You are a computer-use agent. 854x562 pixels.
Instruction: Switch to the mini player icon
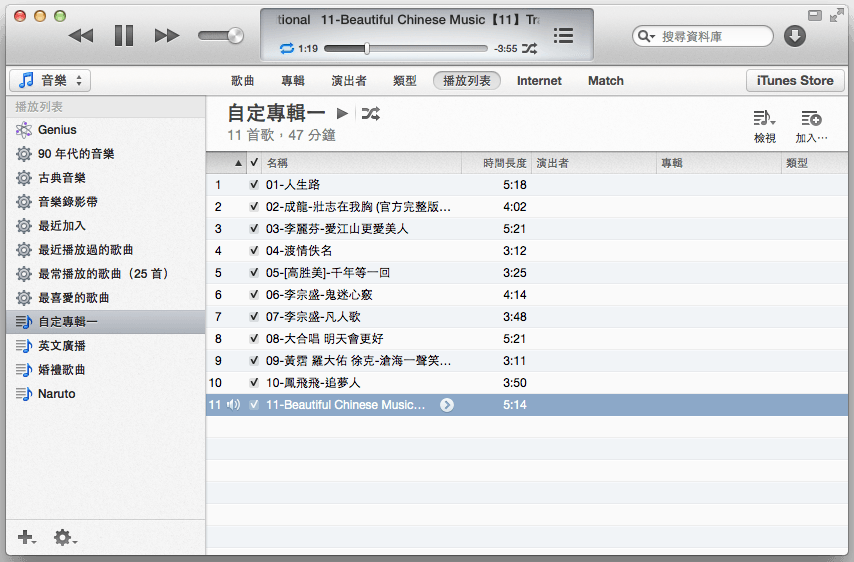815,15
